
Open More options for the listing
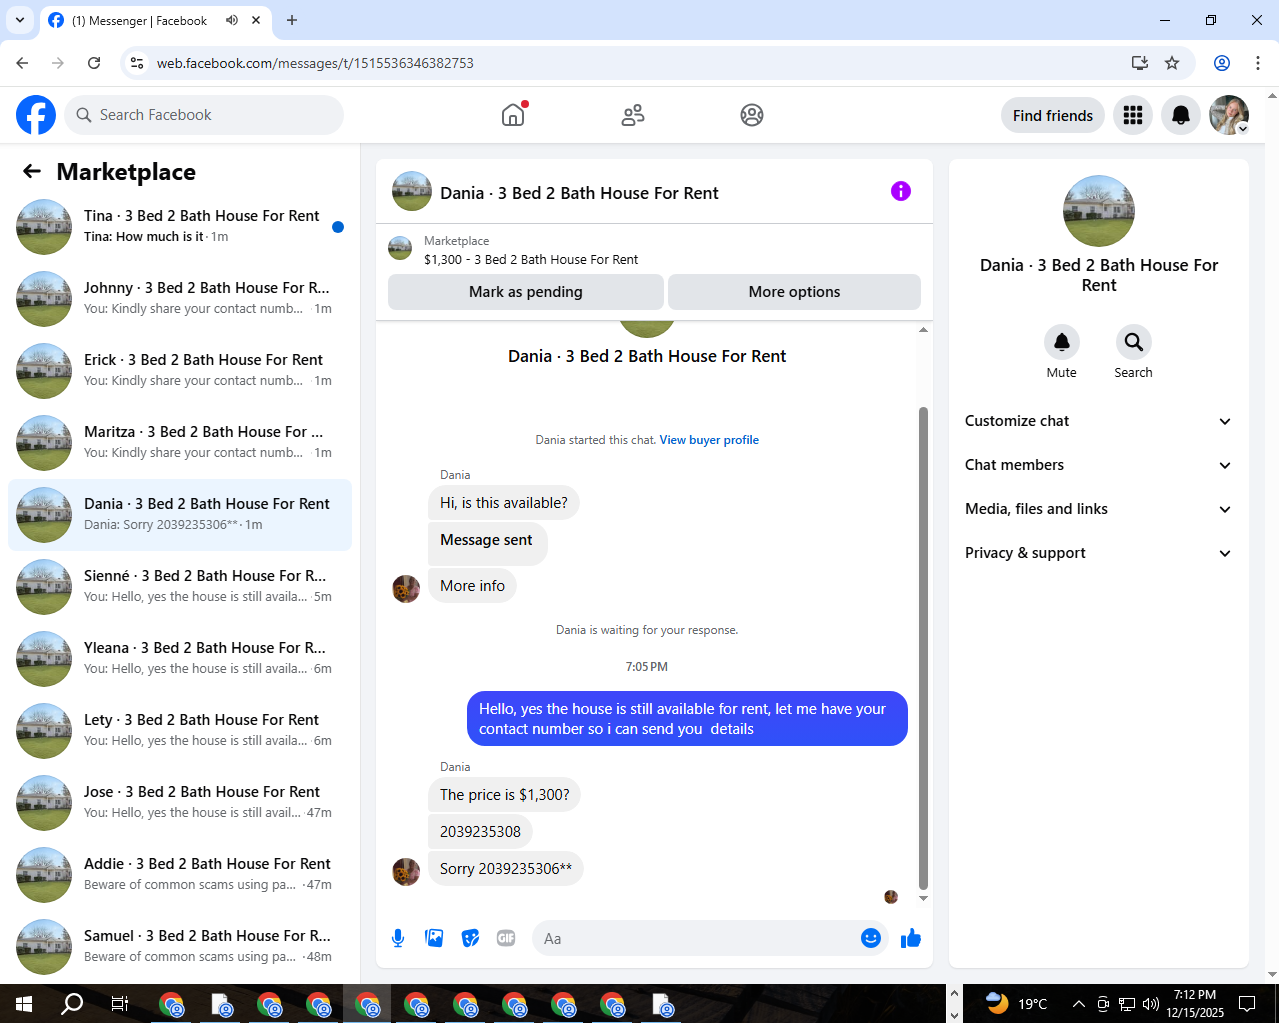pyautogui.click(x=794, y=292)
